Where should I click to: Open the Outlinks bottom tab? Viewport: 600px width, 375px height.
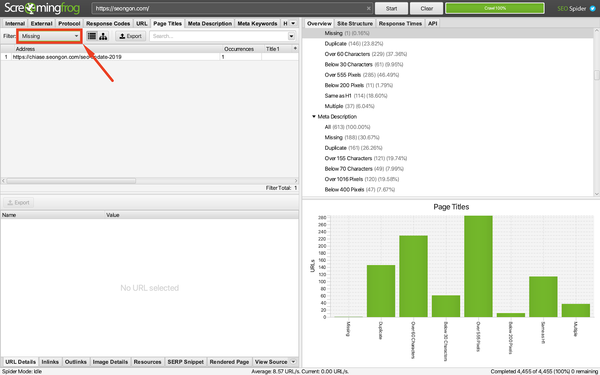point(76,362)
